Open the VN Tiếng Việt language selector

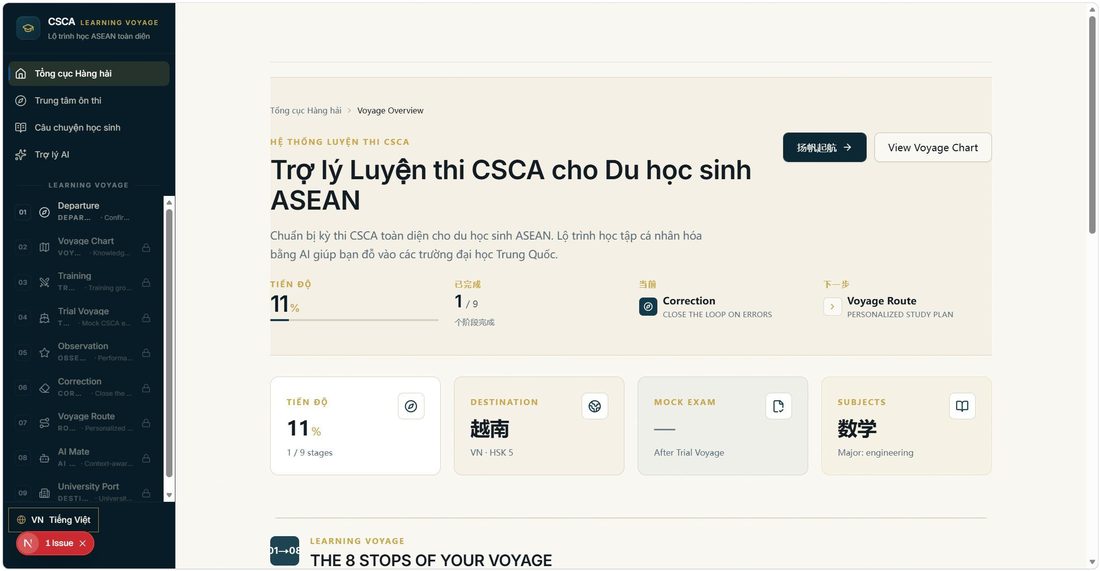click(x=54, y=520)
